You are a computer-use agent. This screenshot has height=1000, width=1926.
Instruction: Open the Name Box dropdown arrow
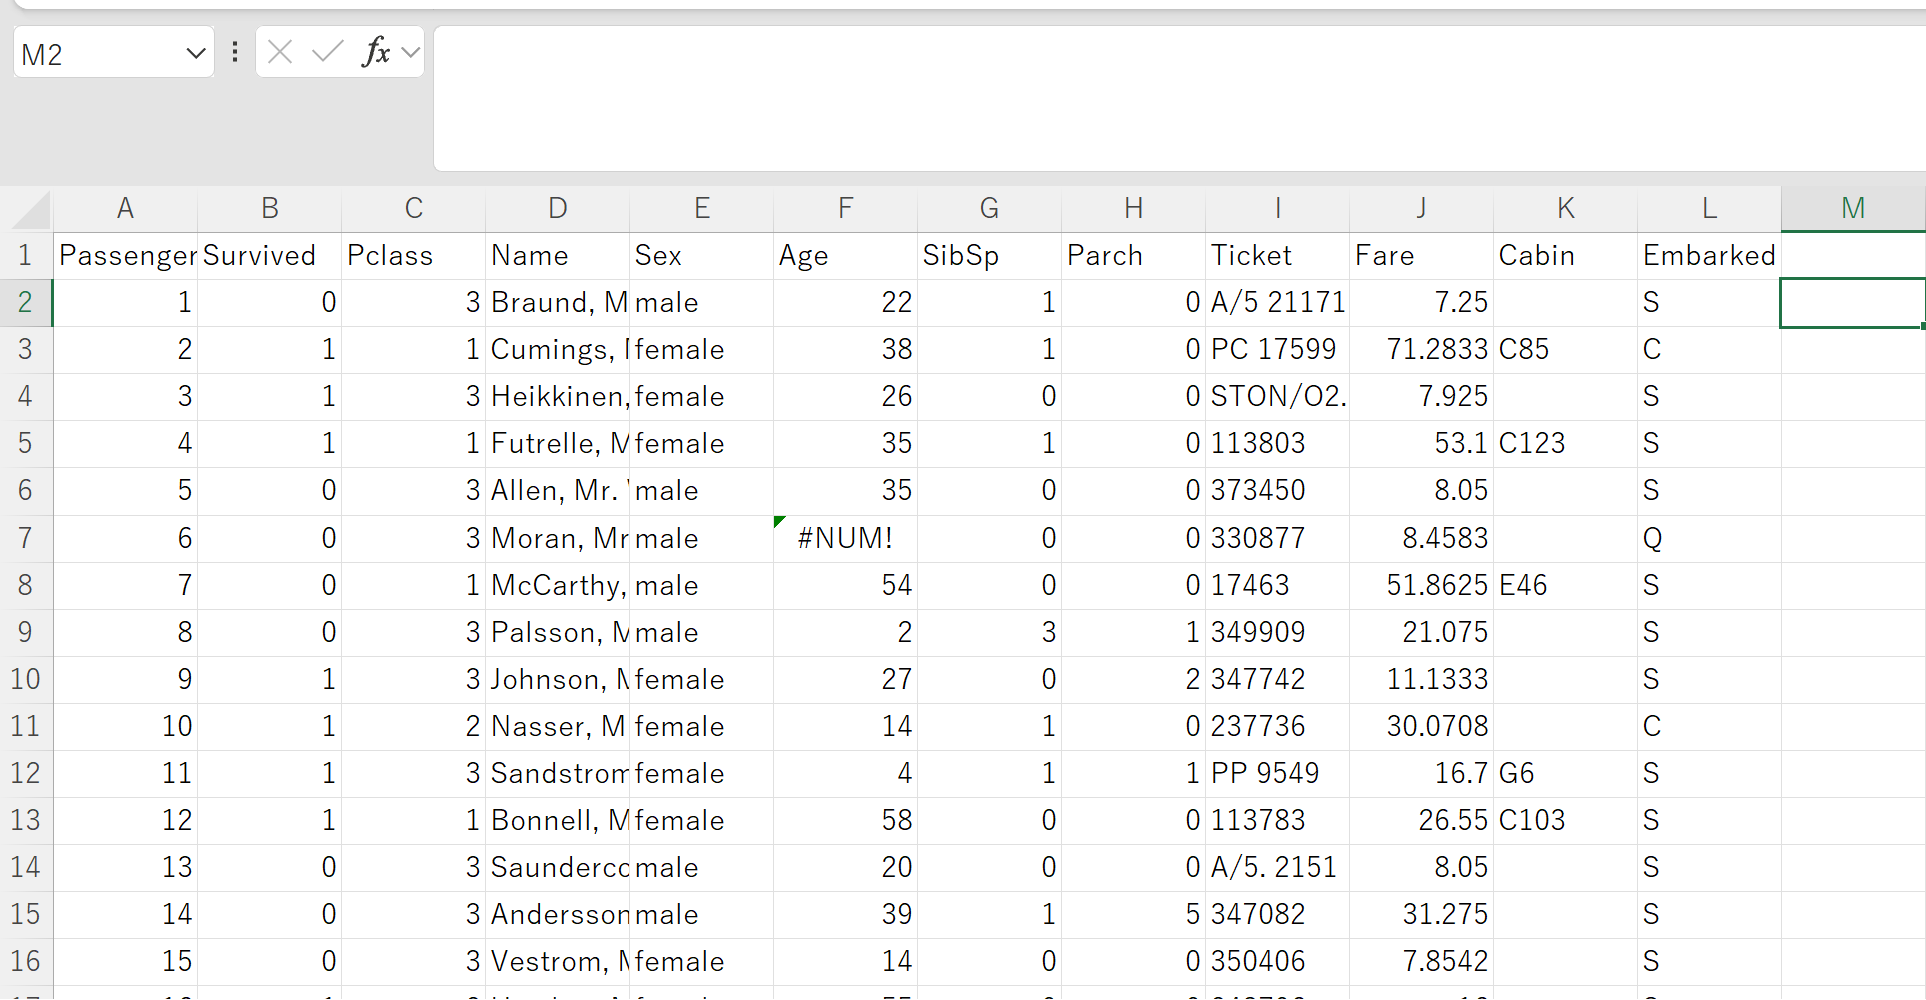196,52
